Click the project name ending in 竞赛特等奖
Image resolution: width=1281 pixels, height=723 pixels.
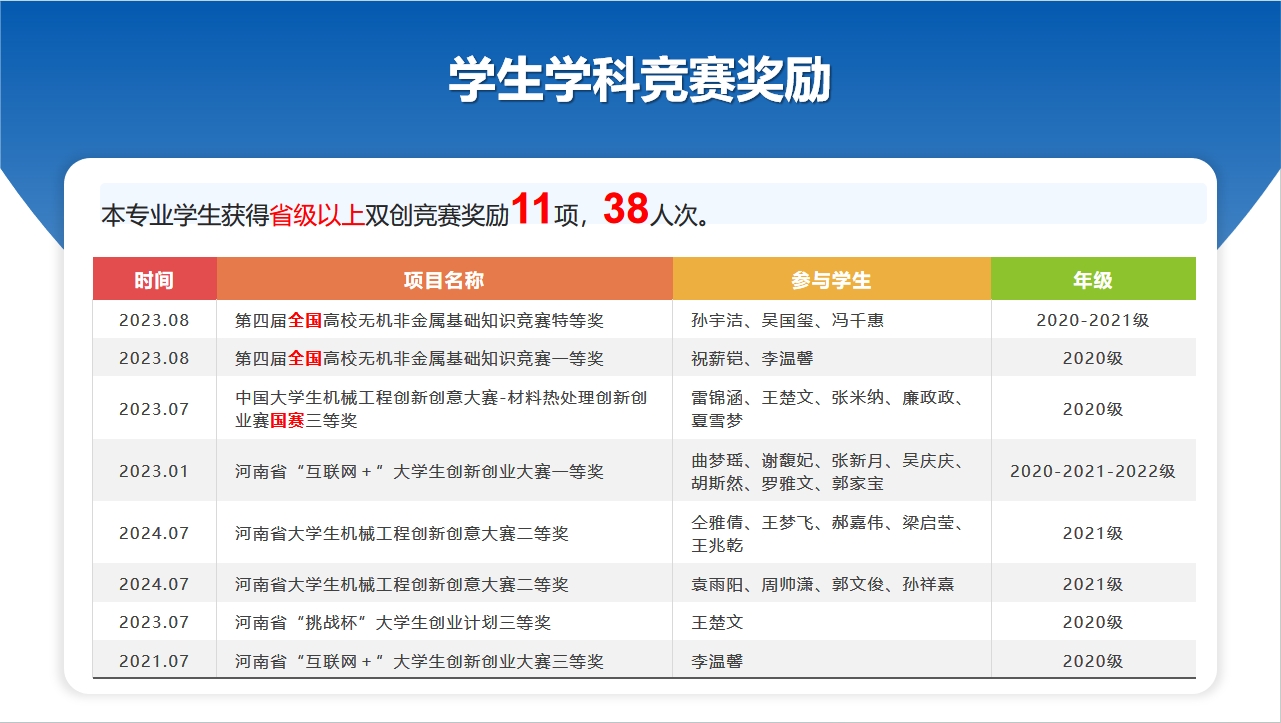tap(419, 320)
